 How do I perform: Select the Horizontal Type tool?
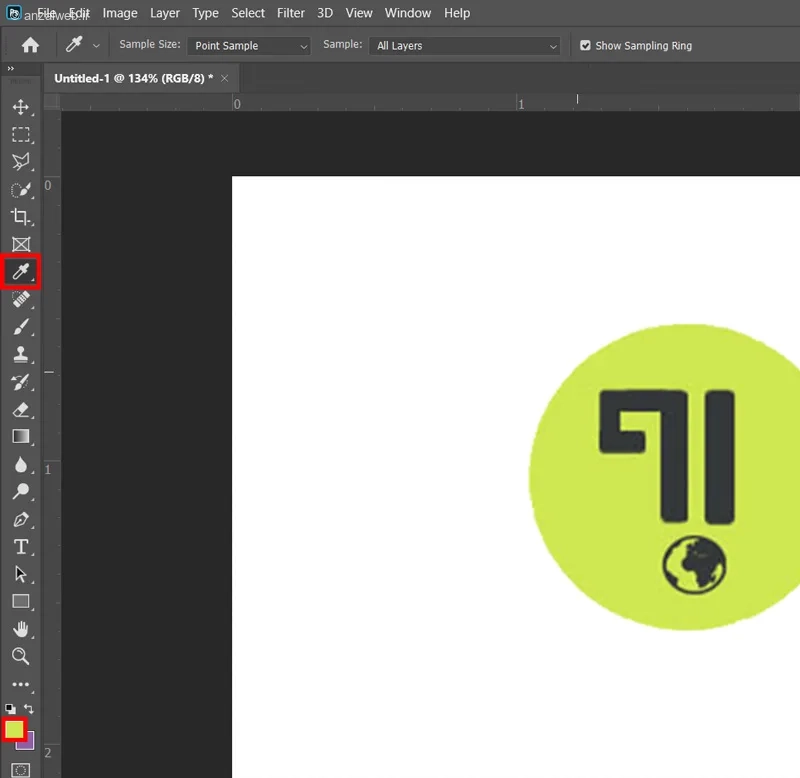point(20,547)
